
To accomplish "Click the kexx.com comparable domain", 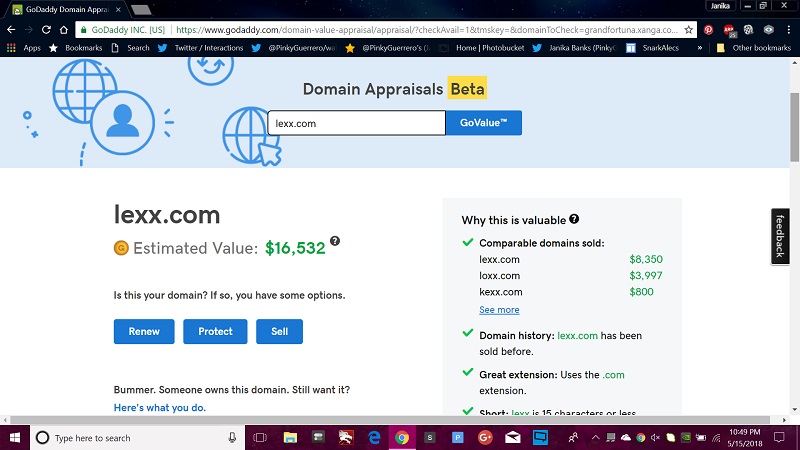I will [501, 292].
